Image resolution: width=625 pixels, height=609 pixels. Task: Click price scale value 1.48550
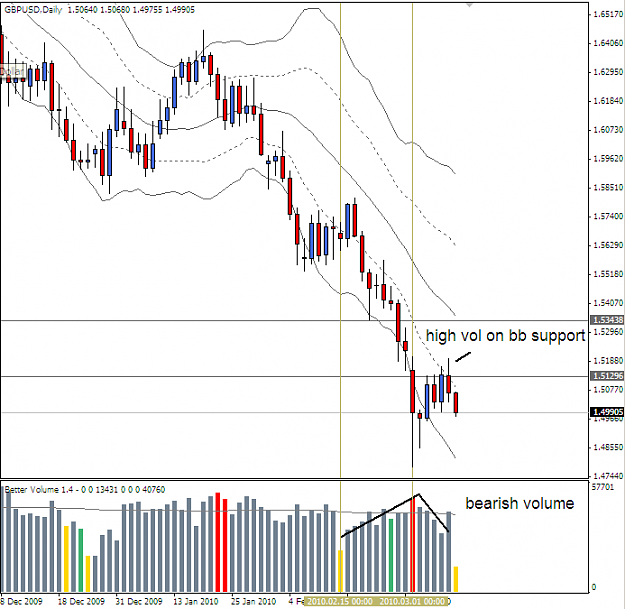pyautogui.click(x=608, y=447)
